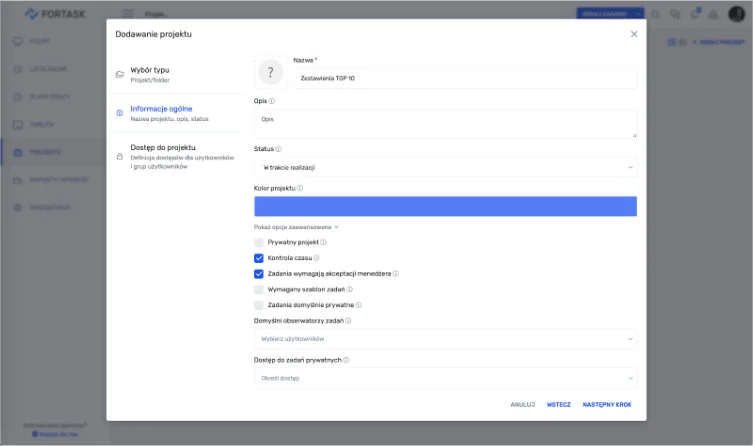Open the Wybierz użytkowników dropdown
The image size is (753, 446).
click(x=445, y=340)
